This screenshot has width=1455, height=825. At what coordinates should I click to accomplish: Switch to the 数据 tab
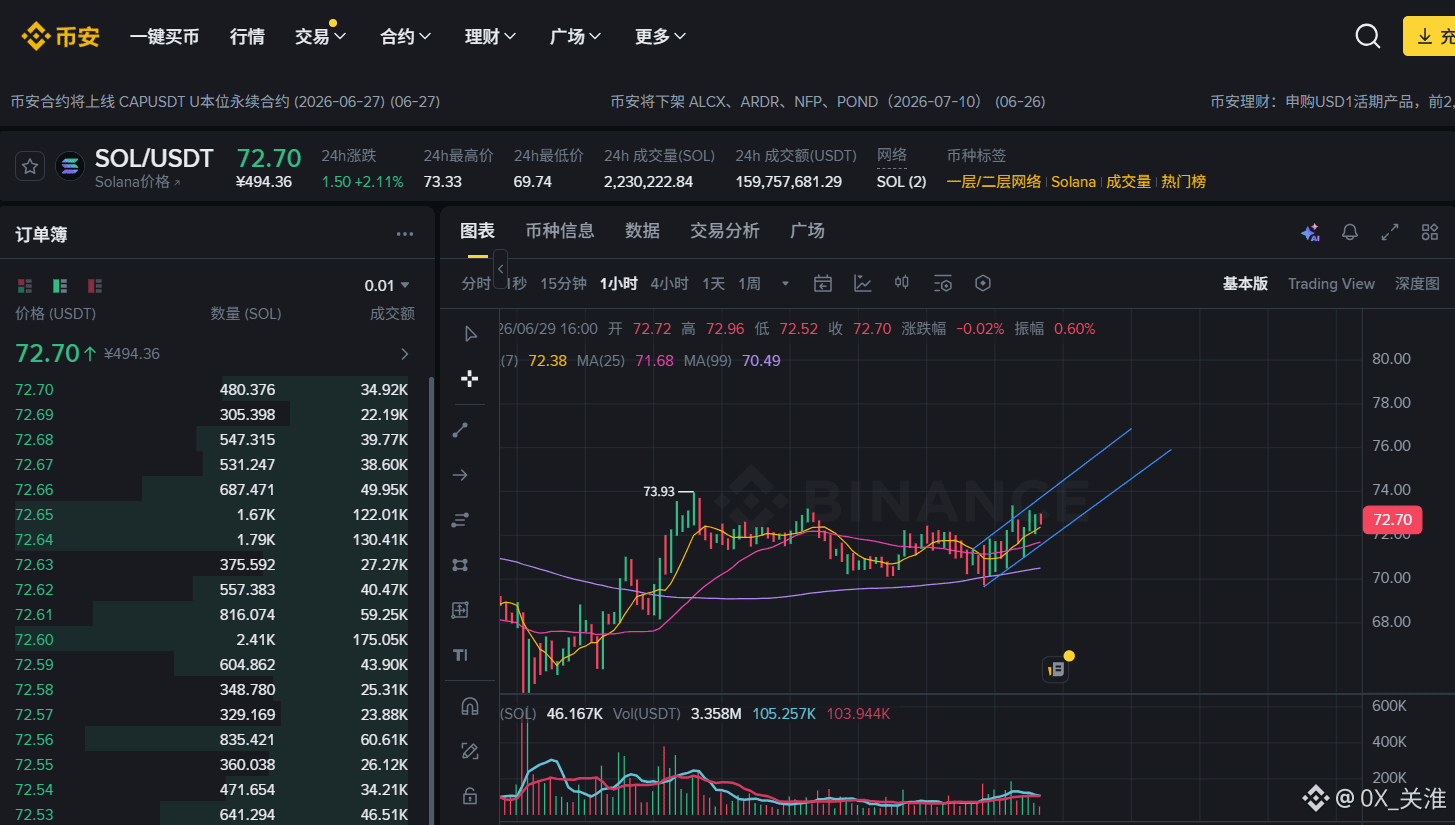tap(642, 231)
